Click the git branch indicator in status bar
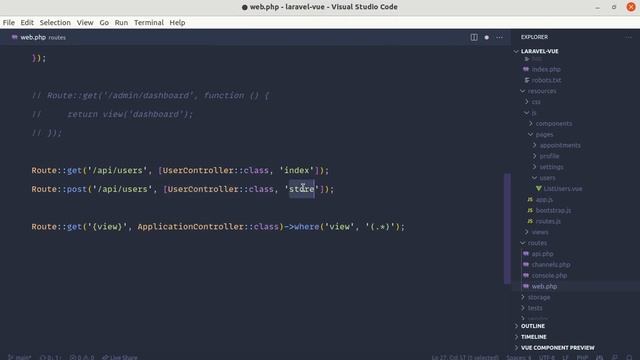Screen dimensions: 640x360 19,357
